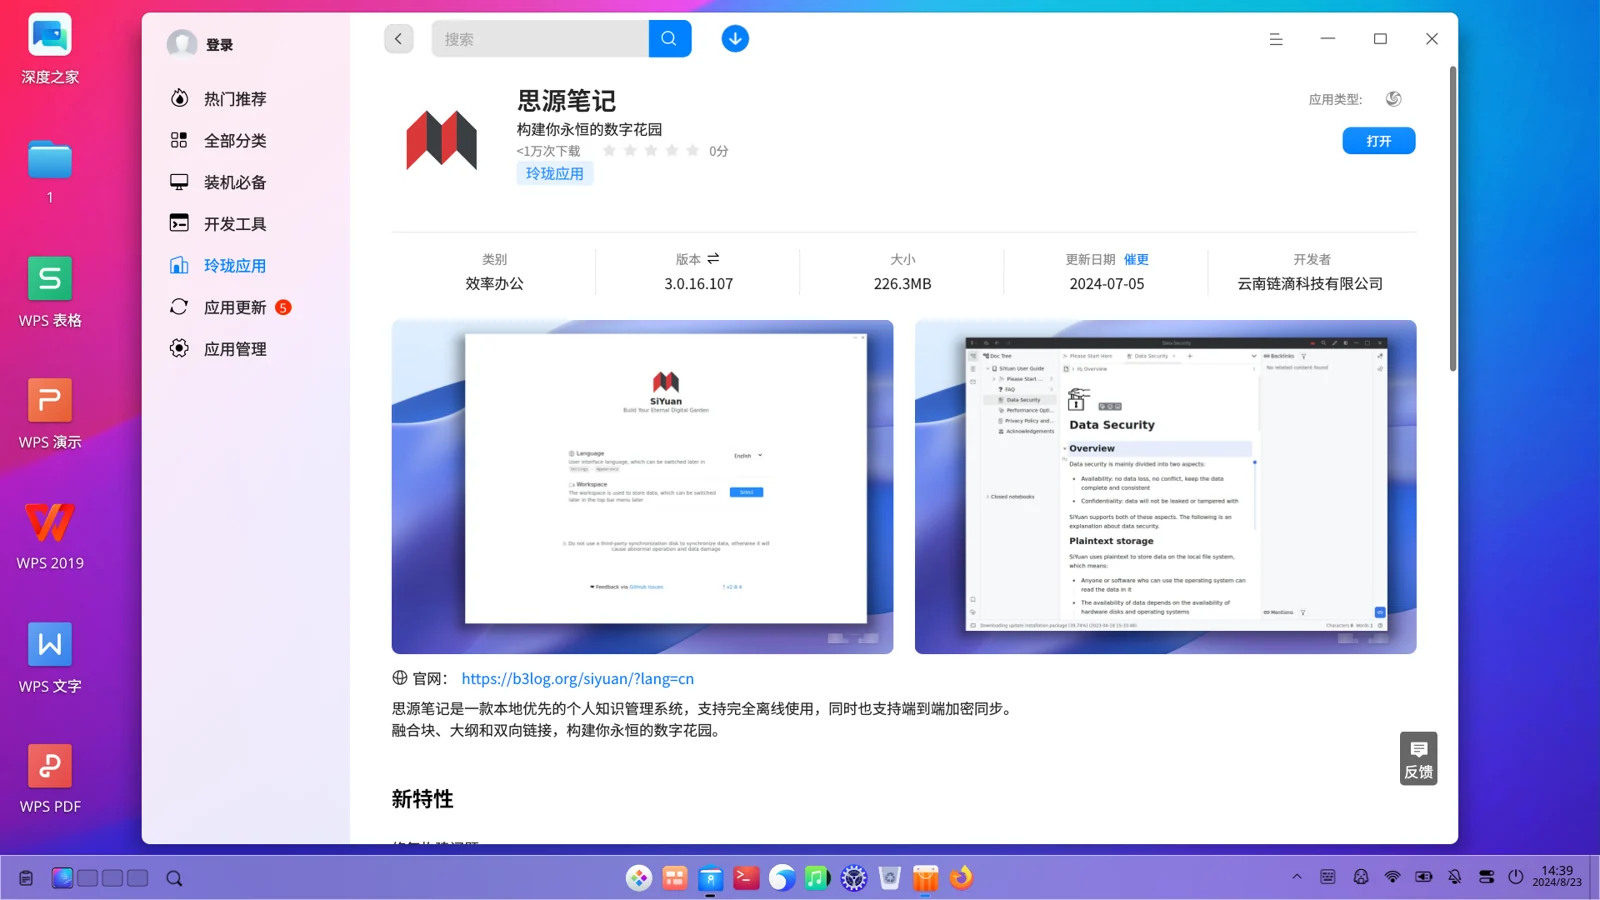Open the downloads manager icon
The height and width of the screenshot is (900, 1600).
735,39
